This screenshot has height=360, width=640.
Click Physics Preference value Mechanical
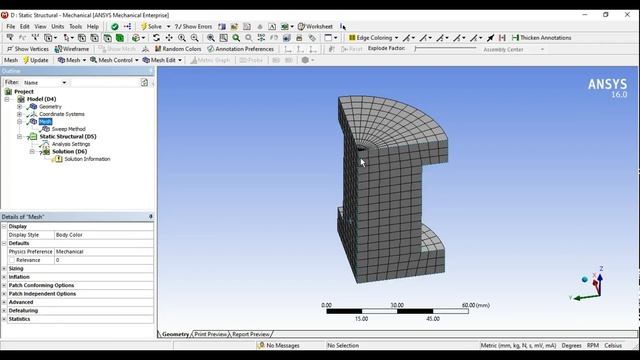tap(104, 251)
